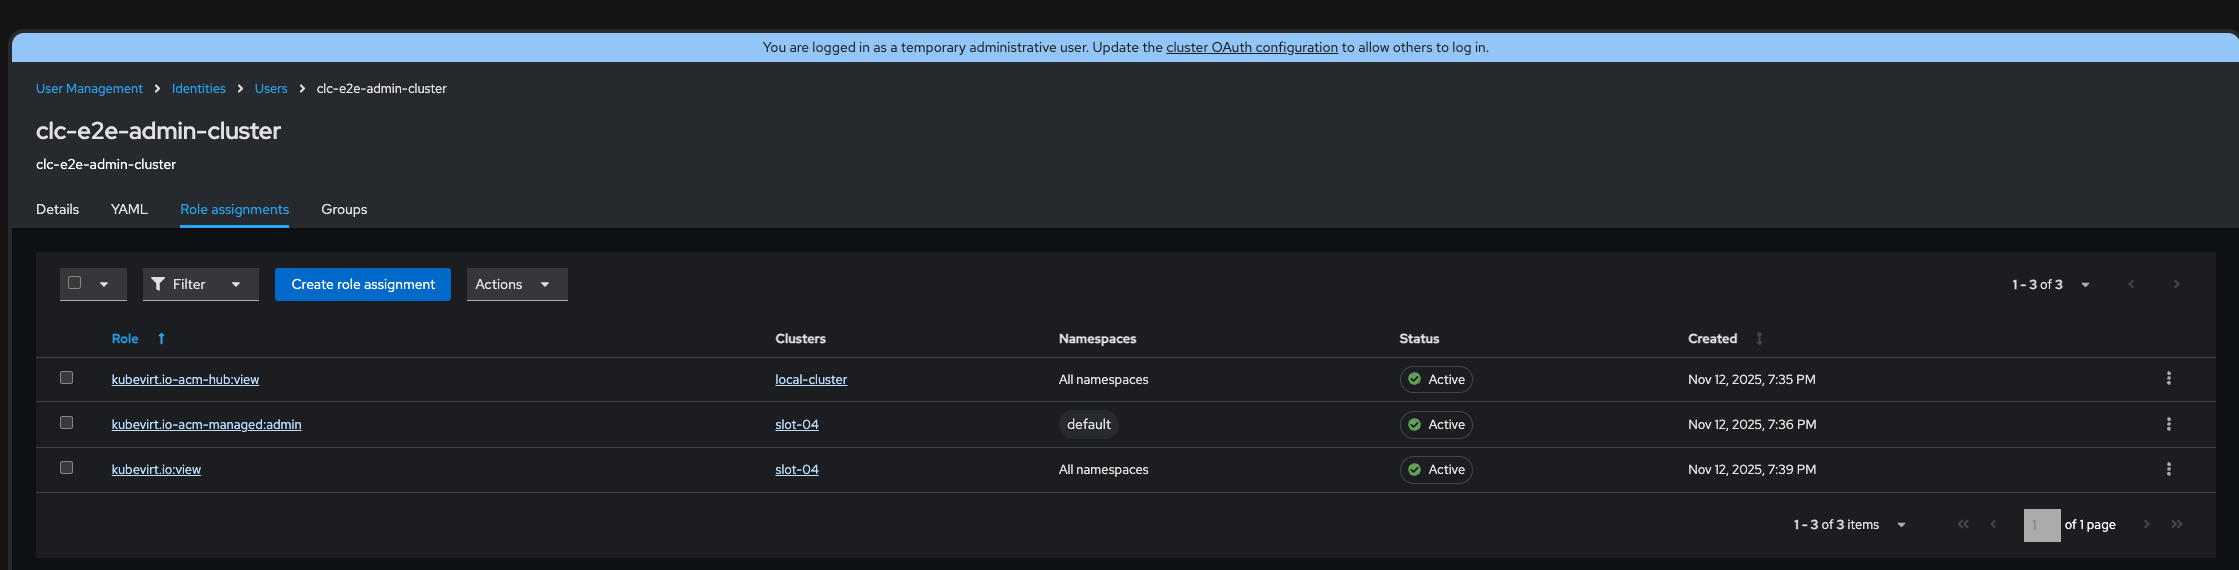Go to next page arrow in the top pagination
This screenshot has height=570, width=2239.
click(x=2176, y=285)
